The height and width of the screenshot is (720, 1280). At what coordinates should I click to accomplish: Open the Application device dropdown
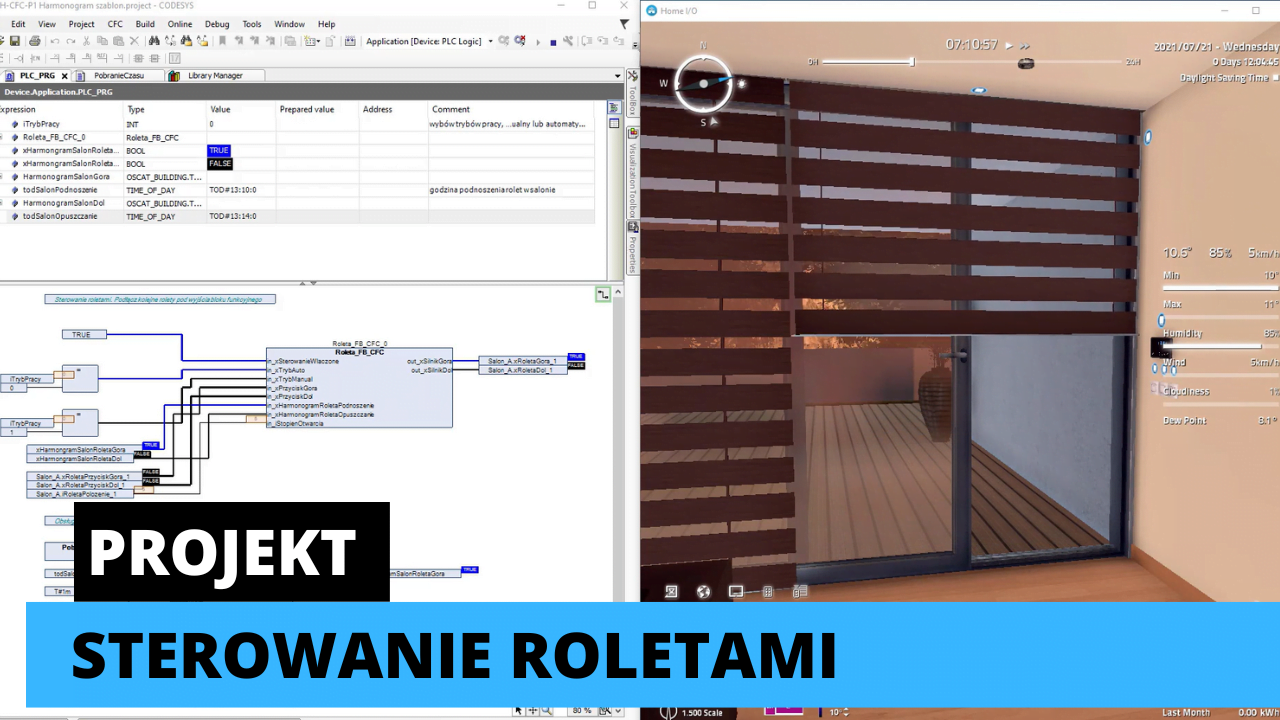point(490,41)
